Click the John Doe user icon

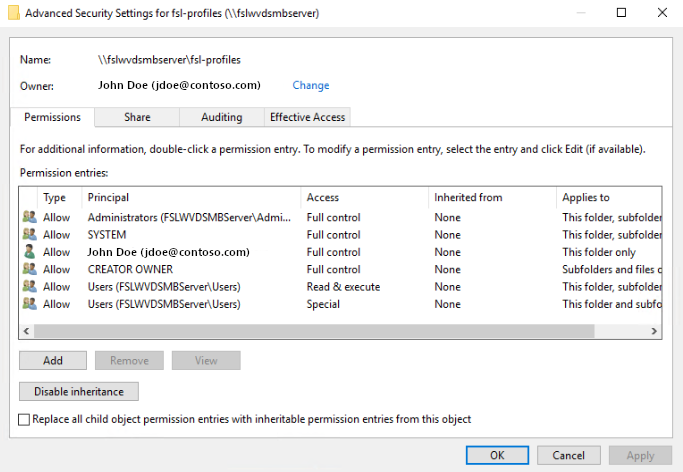pyautogui.click(x=28, y=252)
